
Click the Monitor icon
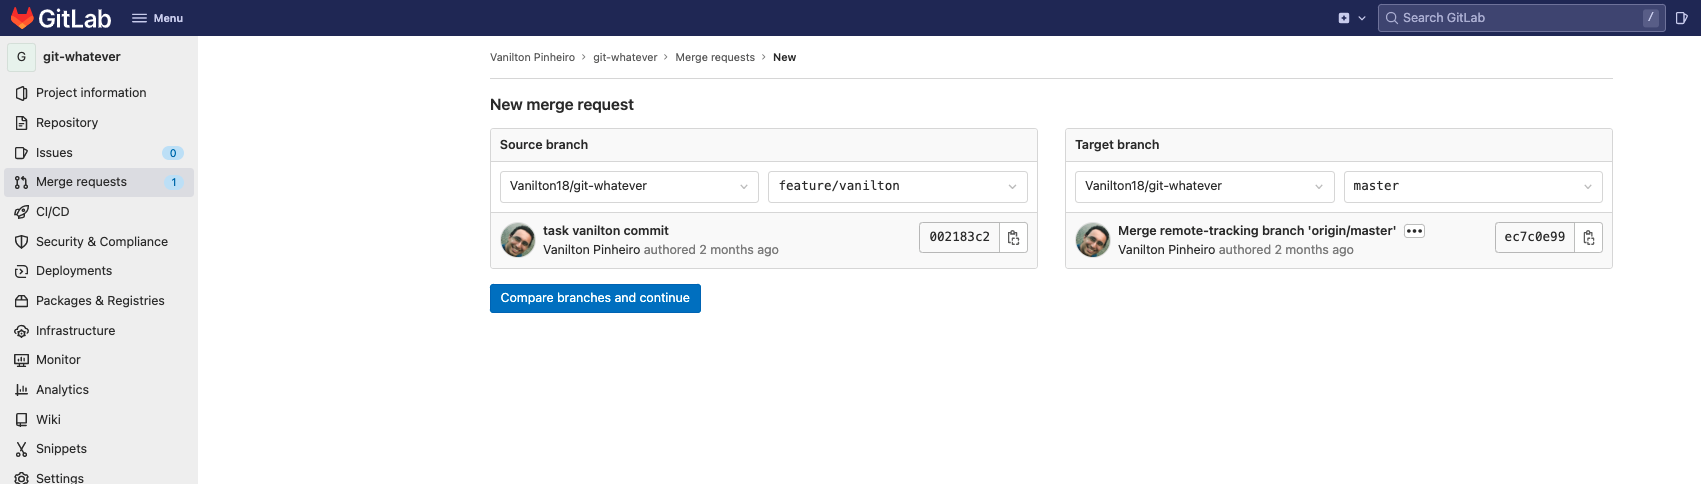coord(21,360)
